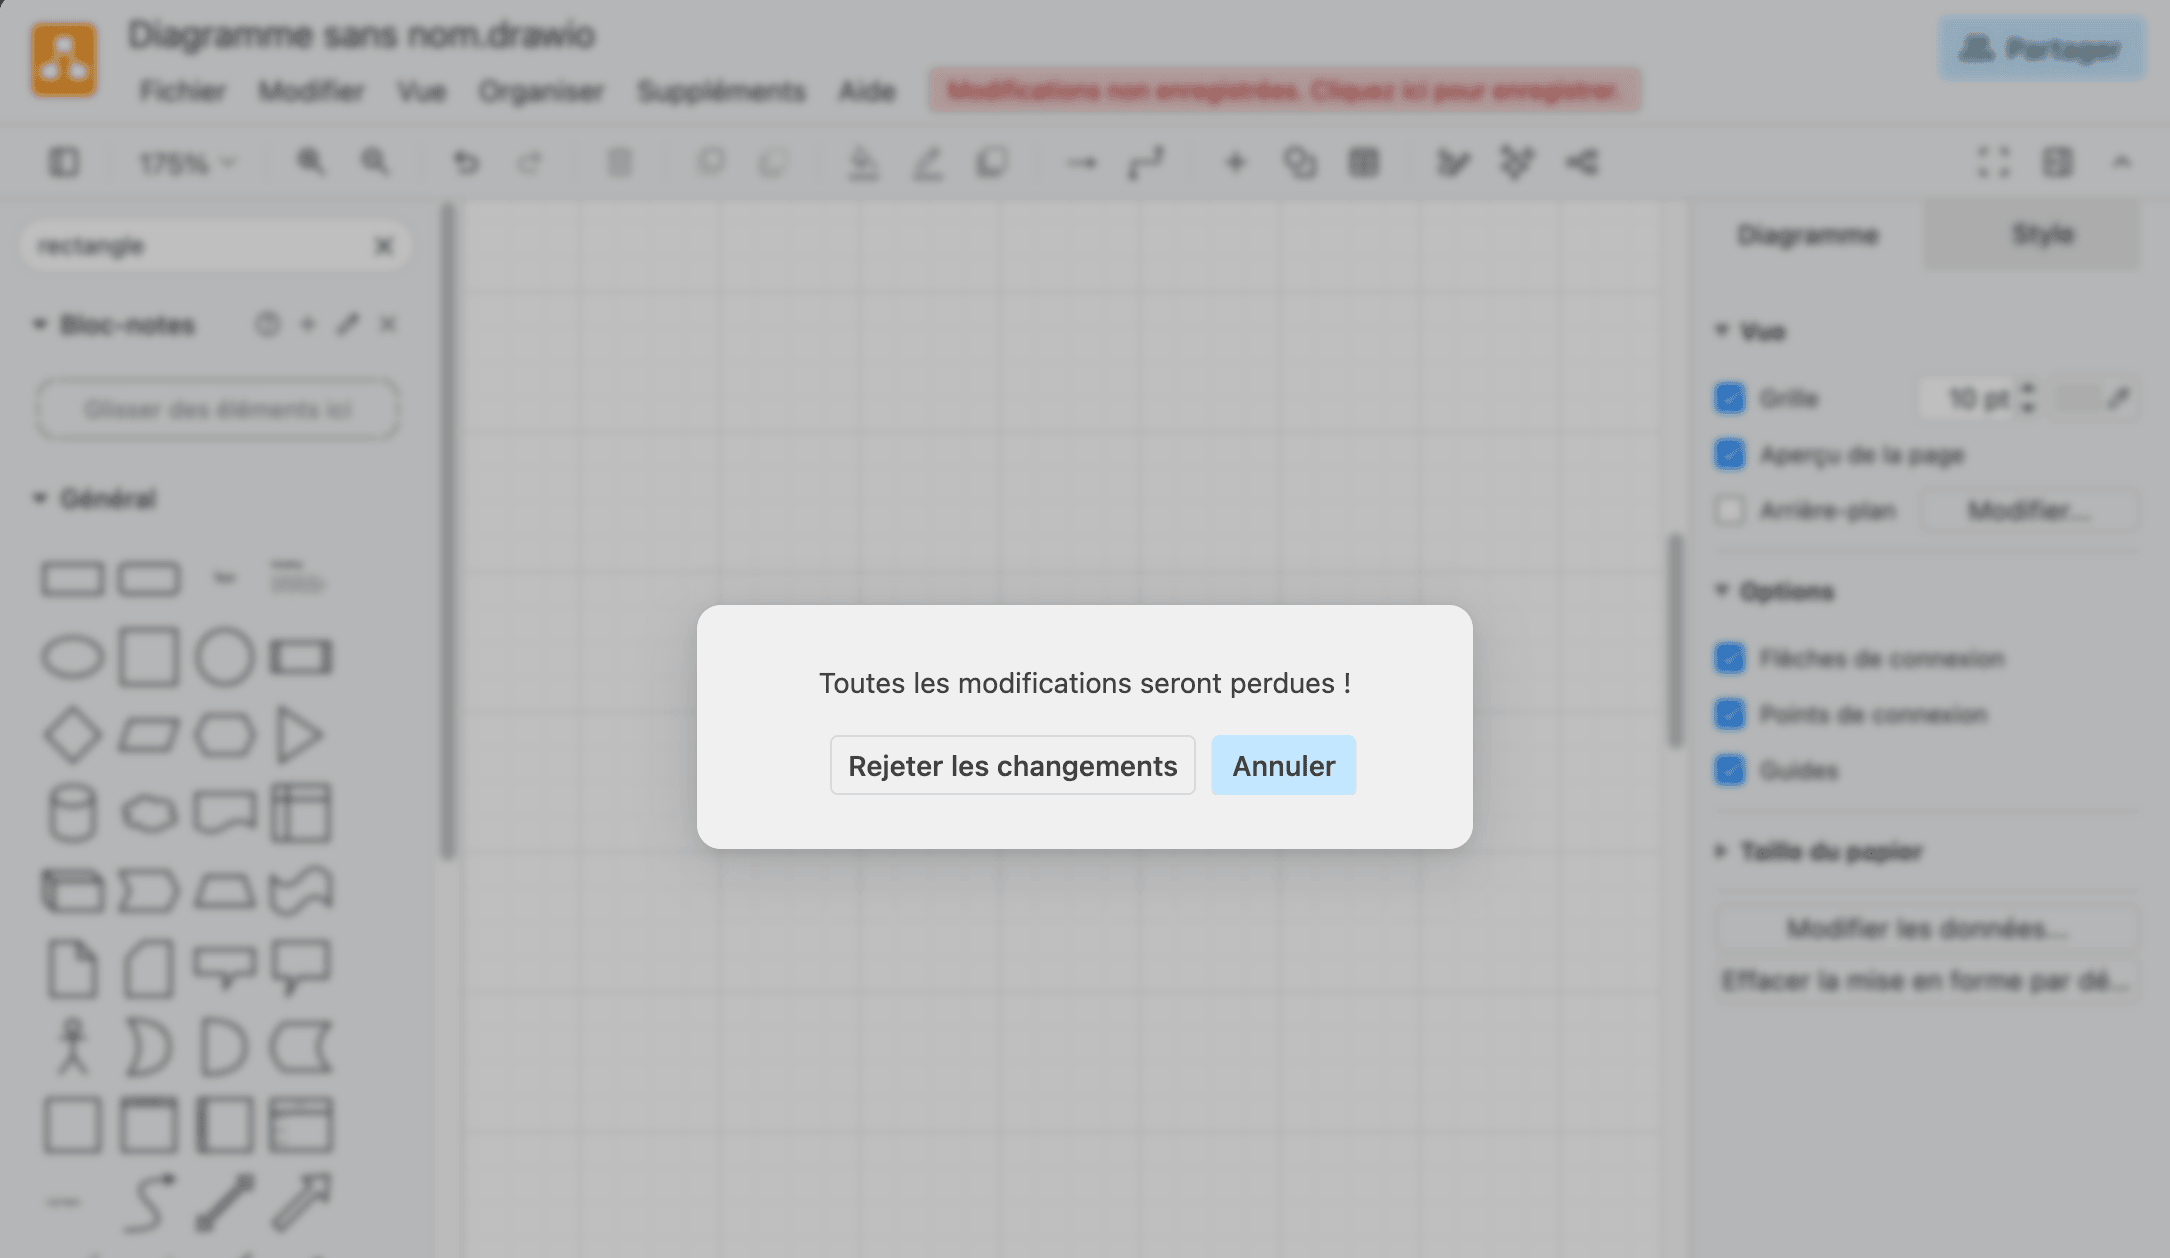Screen dimensions: 2170x1258
Task: Click the Partager share button
Action: [x=2041, y=48]
